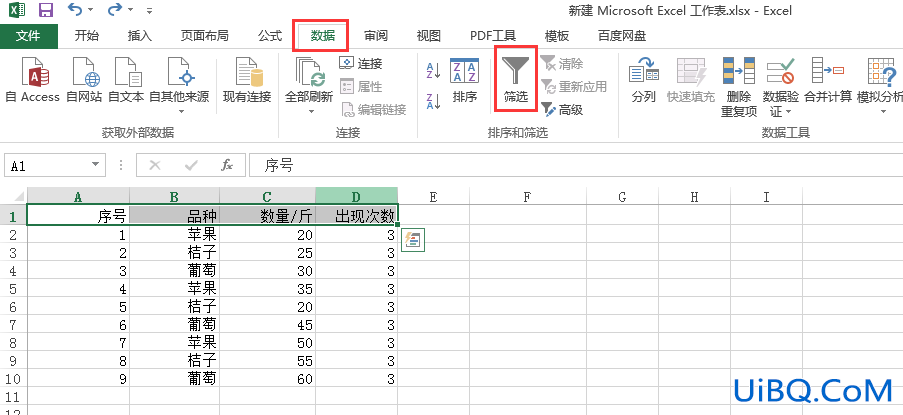Click the 分列 text-to-columns icon
903x415 pixels.
pyautogui.click(x=643, y=71)
